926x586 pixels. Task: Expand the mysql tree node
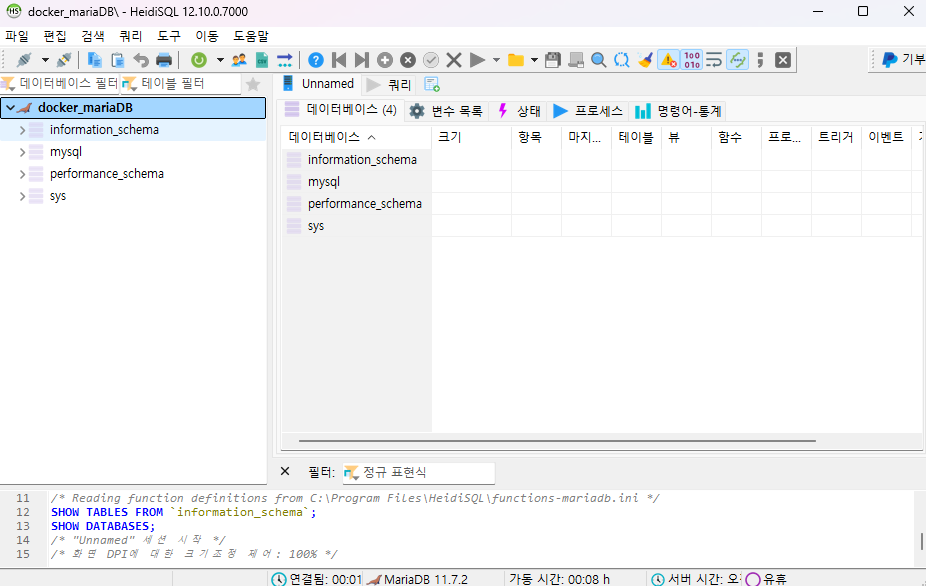coord(22,152)
